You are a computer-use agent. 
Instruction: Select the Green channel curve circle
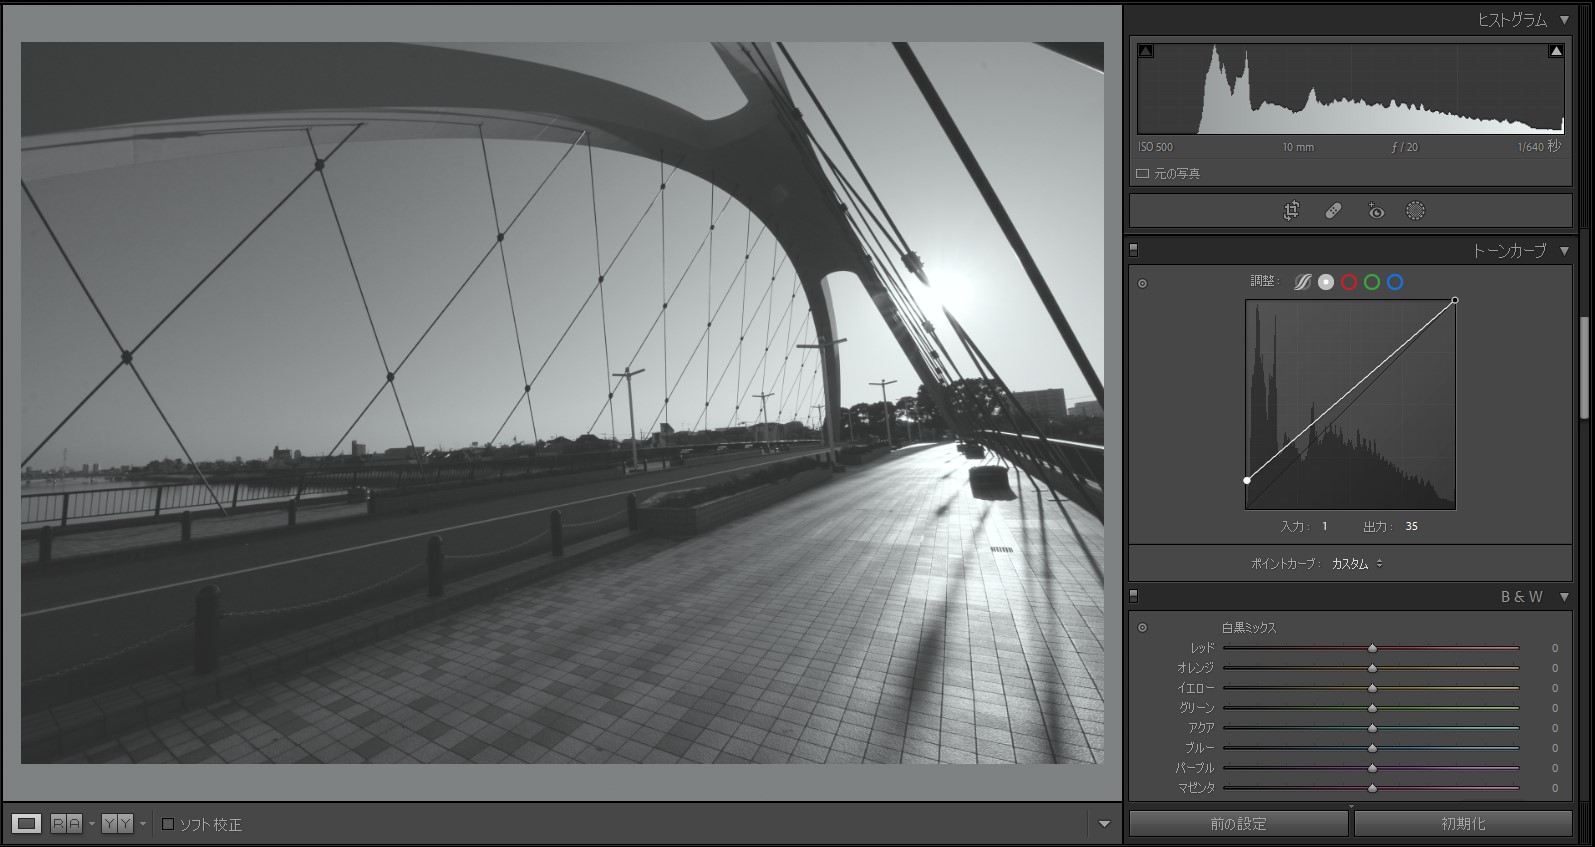[1372, 282]
